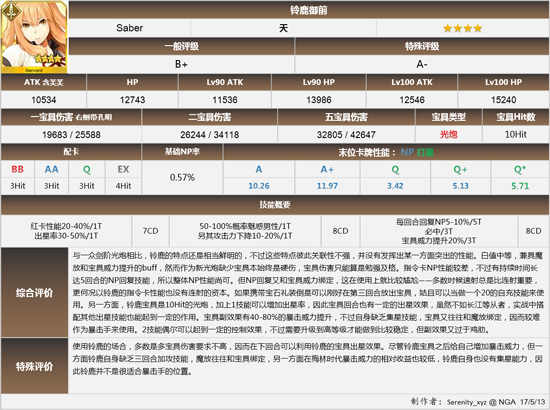
Task: Click the blue 'AA' card label
Action: (x=52, y=169)
